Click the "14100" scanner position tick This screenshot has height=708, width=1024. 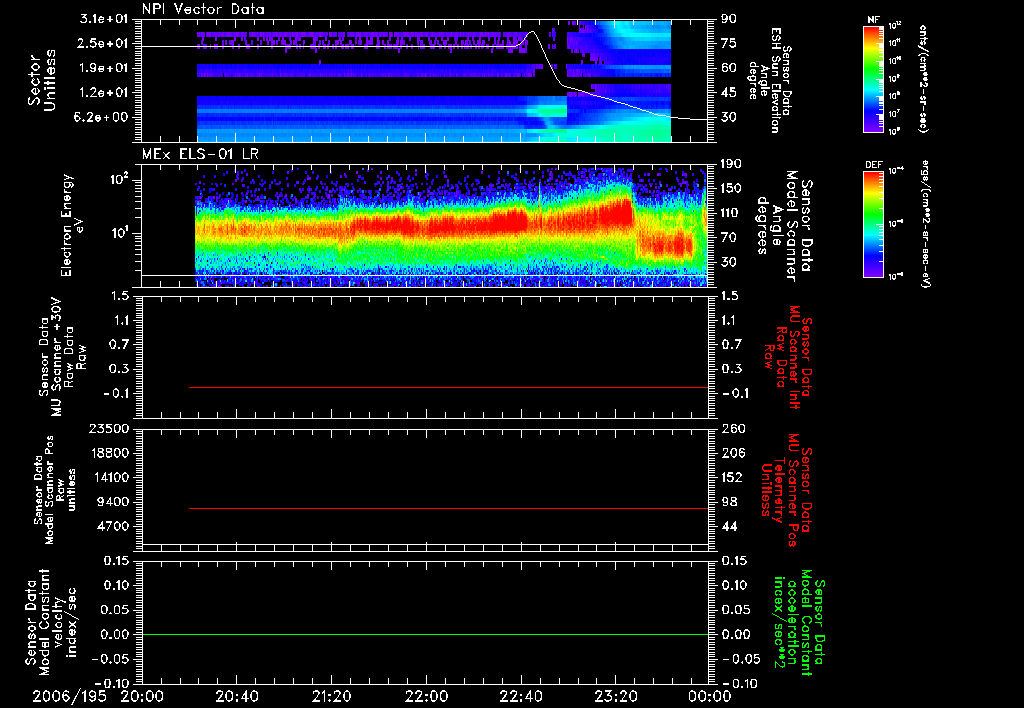click(110, 477)
